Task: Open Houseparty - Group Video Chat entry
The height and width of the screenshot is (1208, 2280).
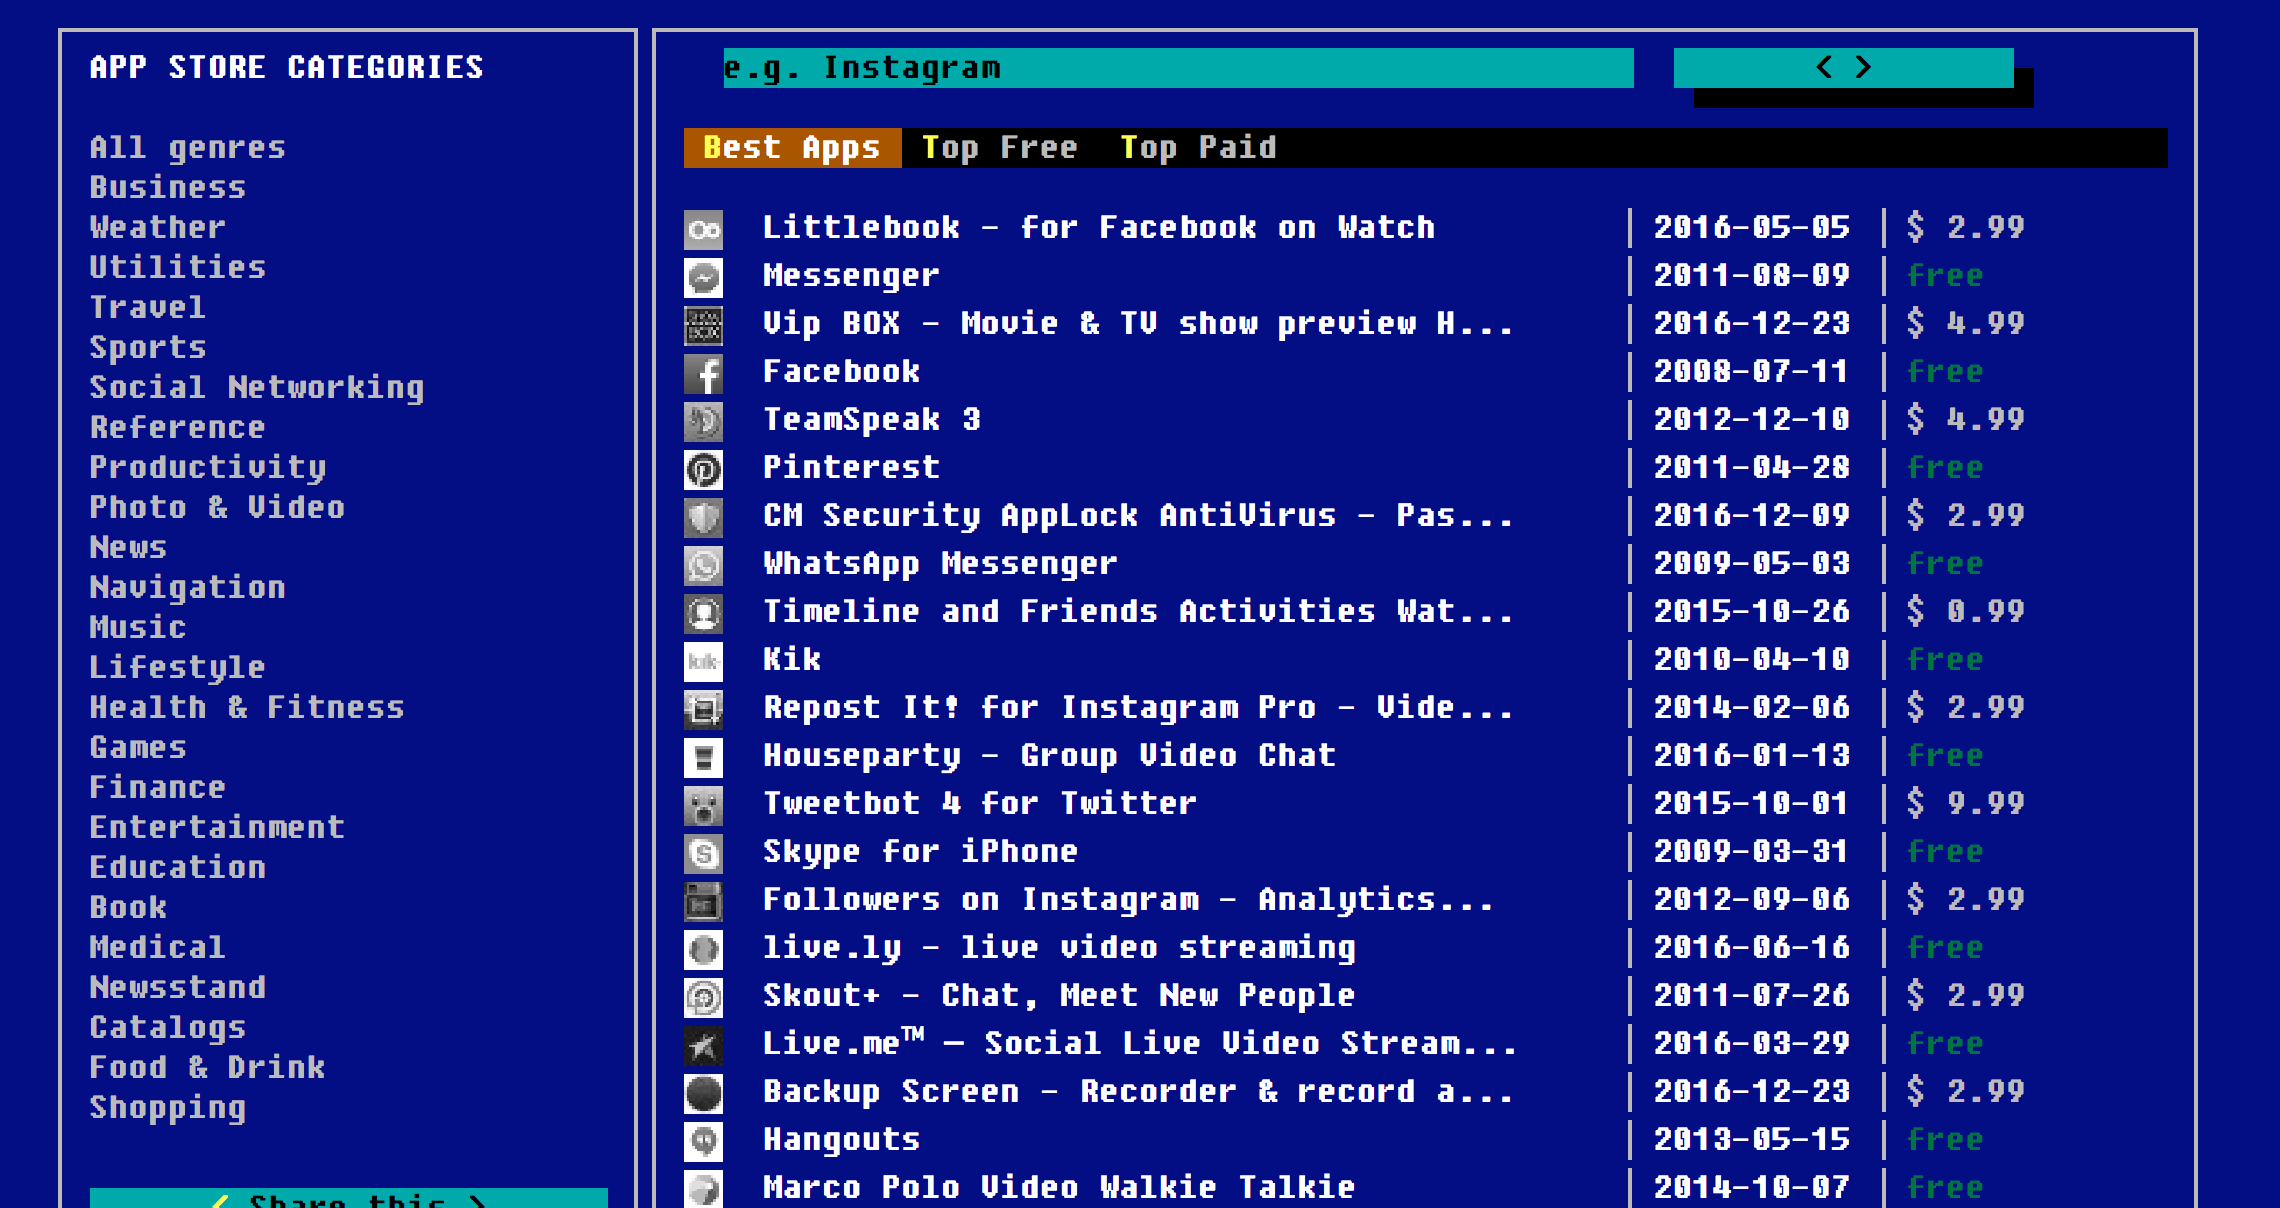Action: pos(1048,756)
